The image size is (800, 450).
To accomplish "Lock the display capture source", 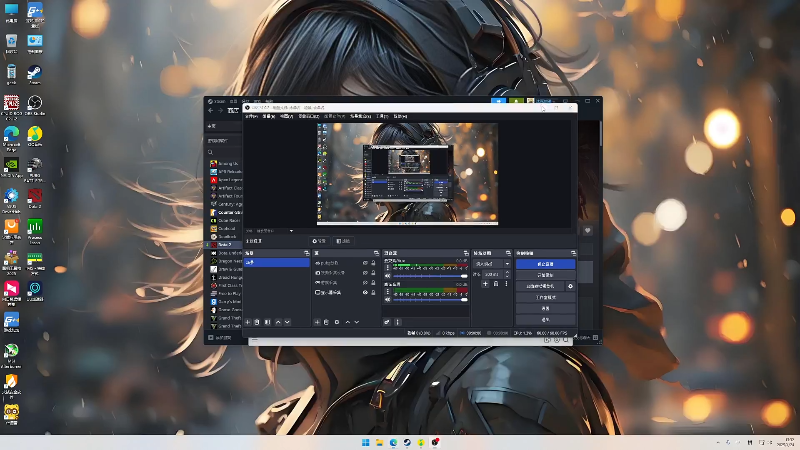I will click(x=373, y=292).
